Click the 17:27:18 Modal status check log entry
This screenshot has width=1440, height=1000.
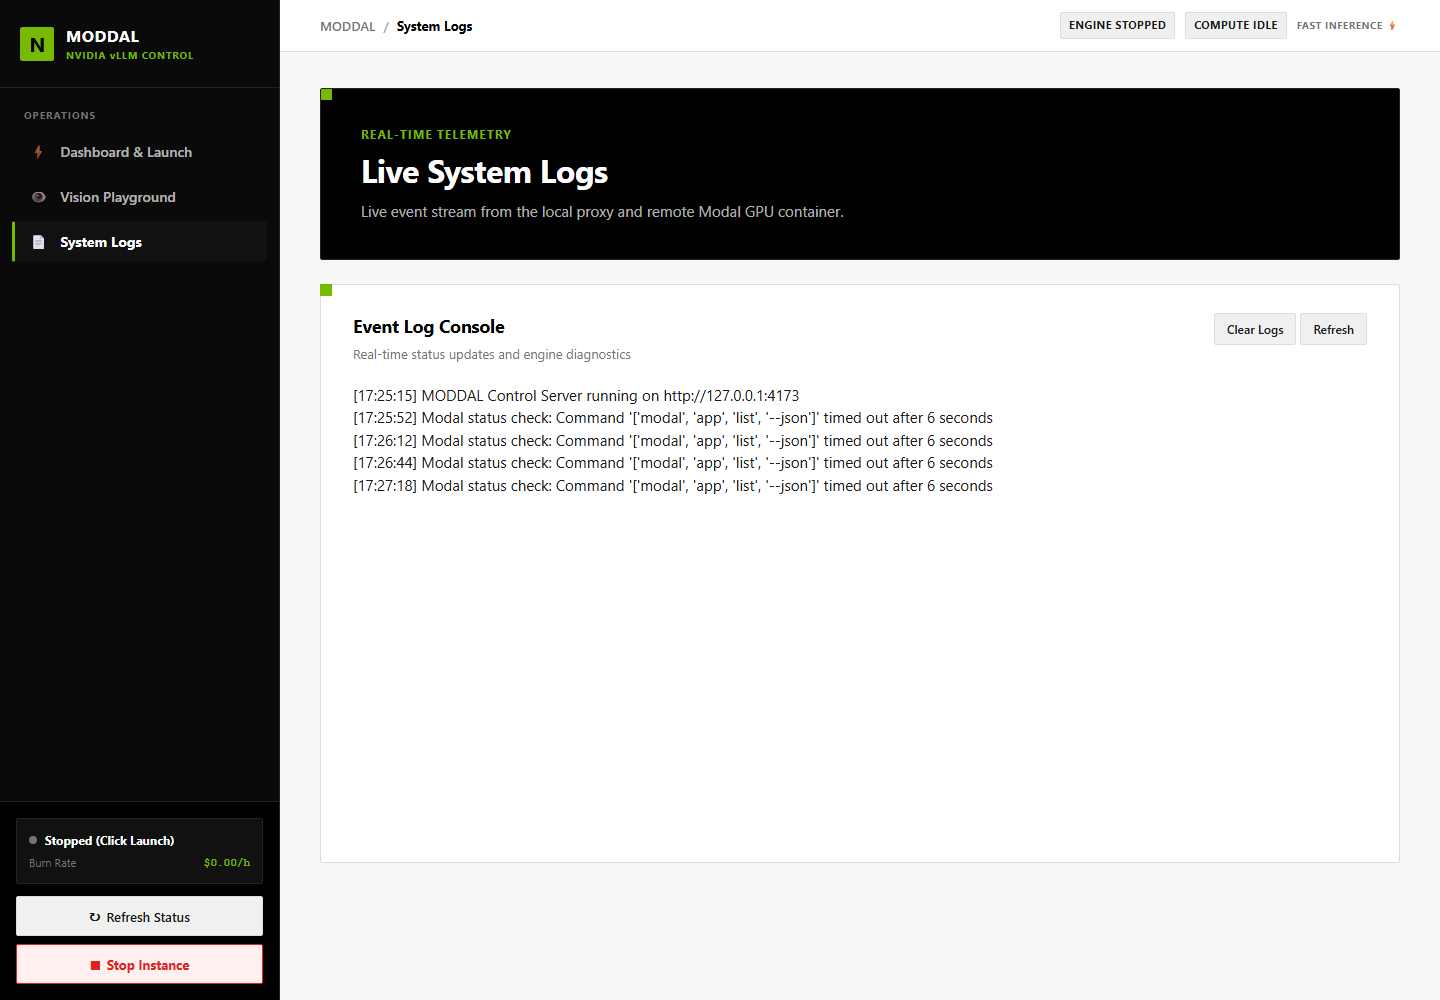(x=673, y=486)
